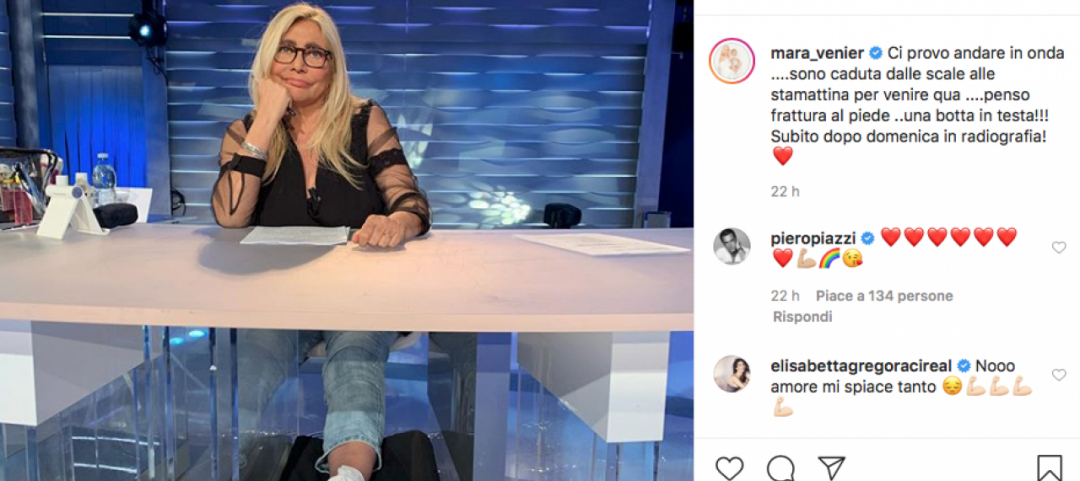Like pieropiazzi's comment heart

point(1059,247)
